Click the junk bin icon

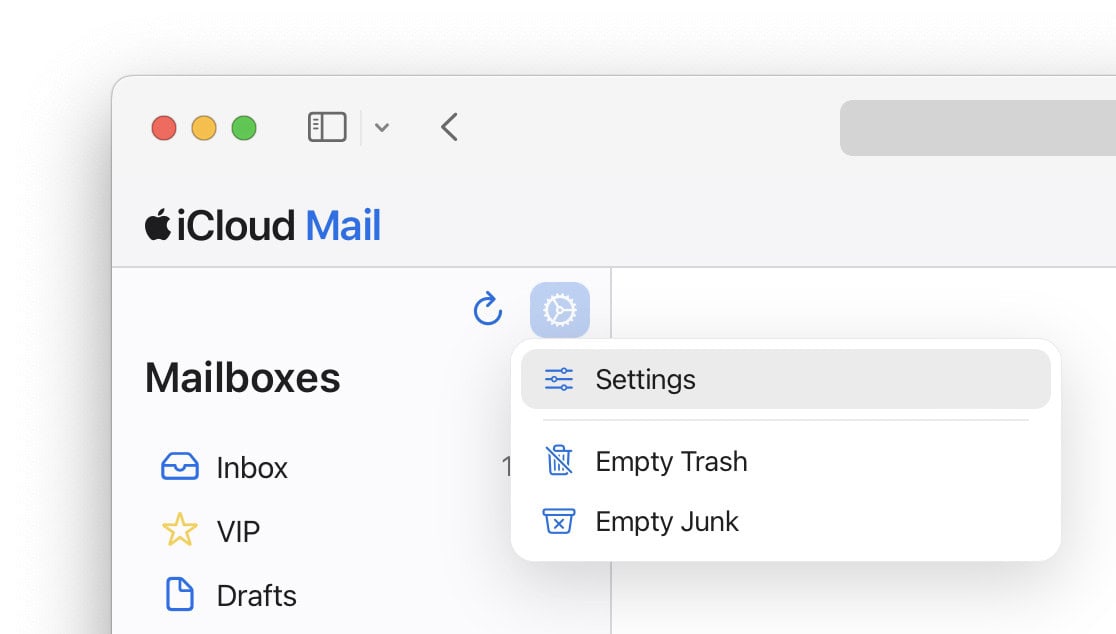[x=559, y=521]
